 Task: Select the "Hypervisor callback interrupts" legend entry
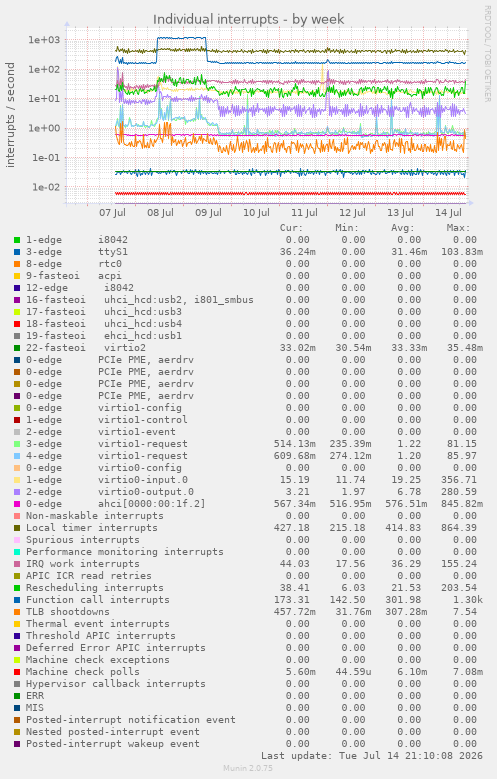(116, 684)
